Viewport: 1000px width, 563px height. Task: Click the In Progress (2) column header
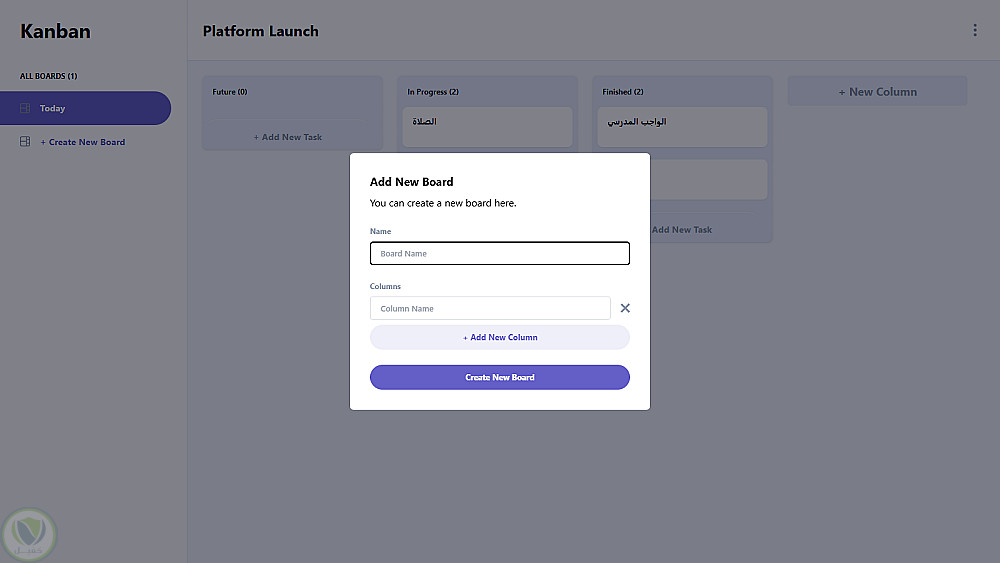[x=433, y=92]
